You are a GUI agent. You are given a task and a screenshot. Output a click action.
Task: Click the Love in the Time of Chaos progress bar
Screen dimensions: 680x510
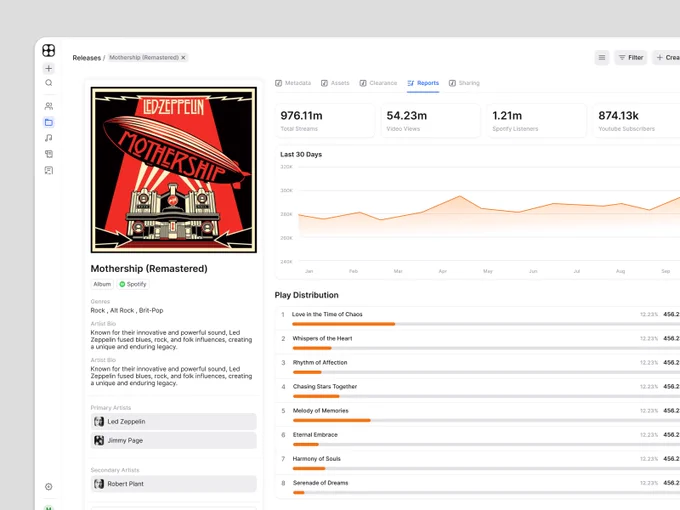point(486,324)
